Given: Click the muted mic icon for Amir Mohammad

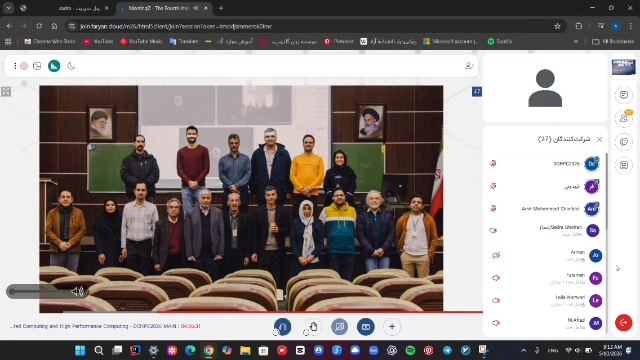Looking at the screenshot, I should [x=493, y=208].
